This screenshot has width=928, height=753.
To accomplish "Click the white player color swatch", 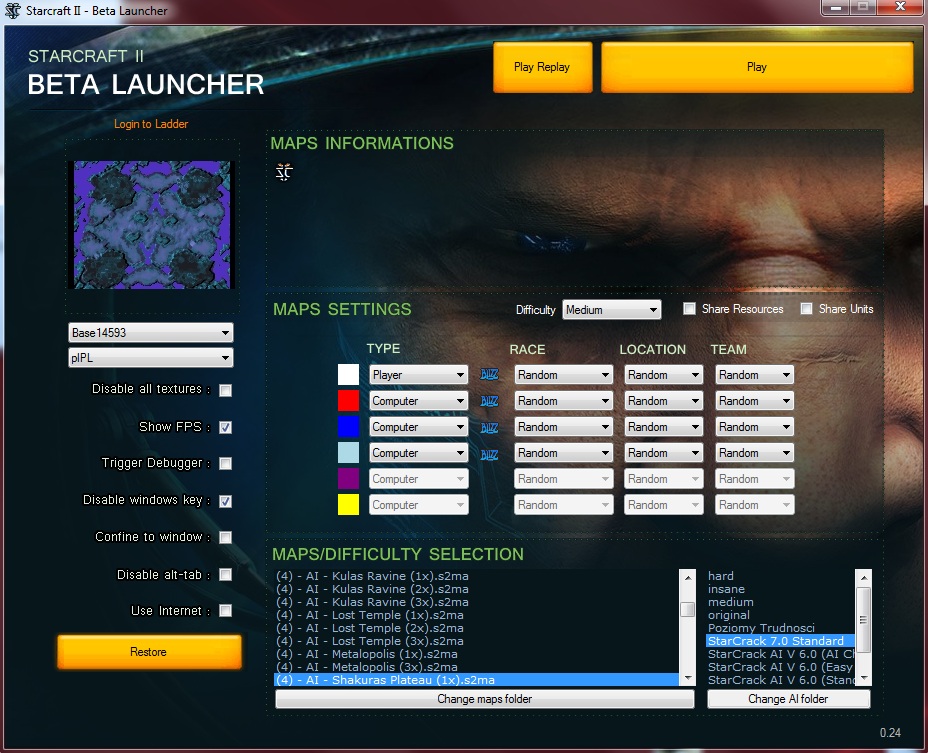I will click(348, 375).
